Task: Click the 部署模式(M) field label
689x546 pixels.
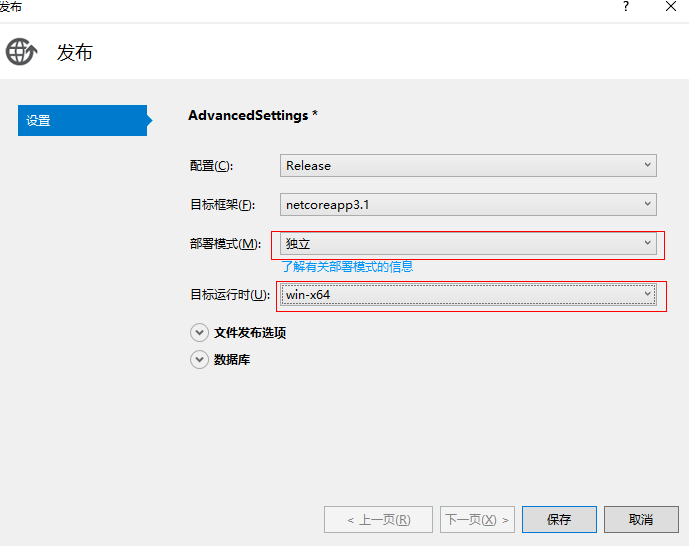Action: point(224,244)
